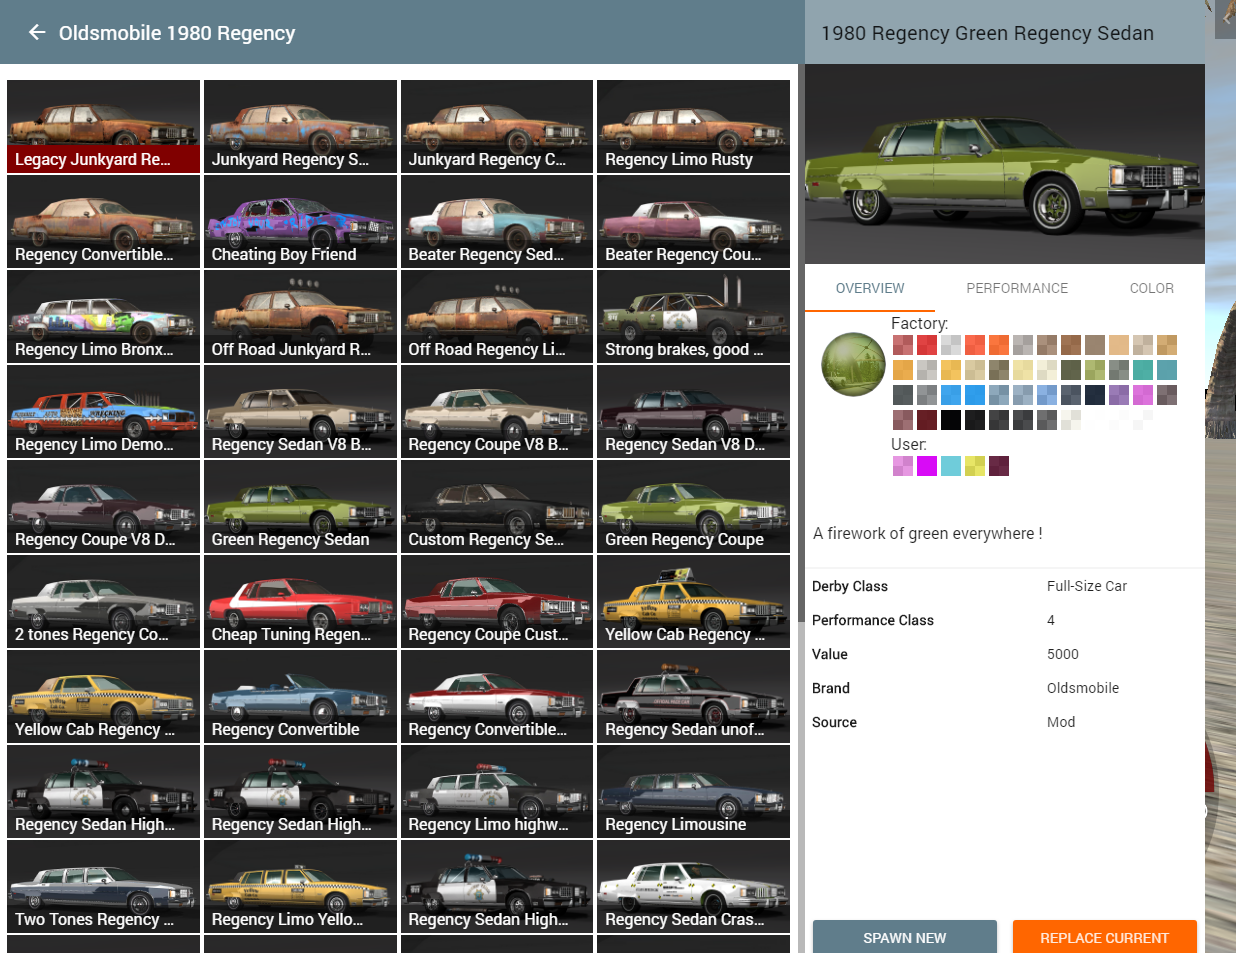1236x953 pixels.
Task: Click the green paint preview sphere
Action: pyautogui.click(x=853, y=364)
